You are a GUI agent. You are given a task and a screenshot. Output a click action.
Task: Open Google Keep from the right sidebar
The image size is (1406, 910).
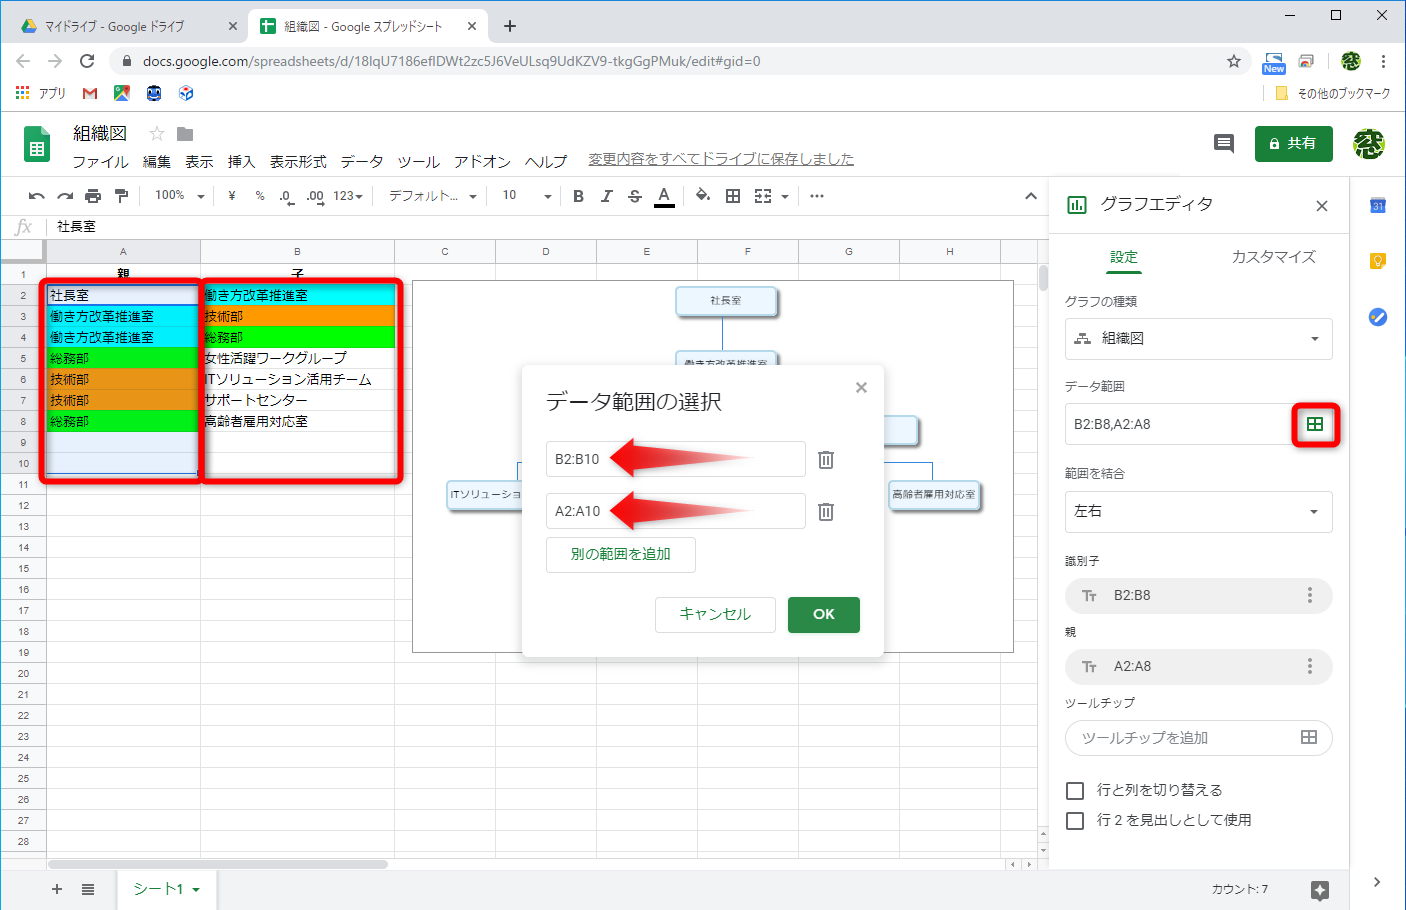[x=1377, y=261]
